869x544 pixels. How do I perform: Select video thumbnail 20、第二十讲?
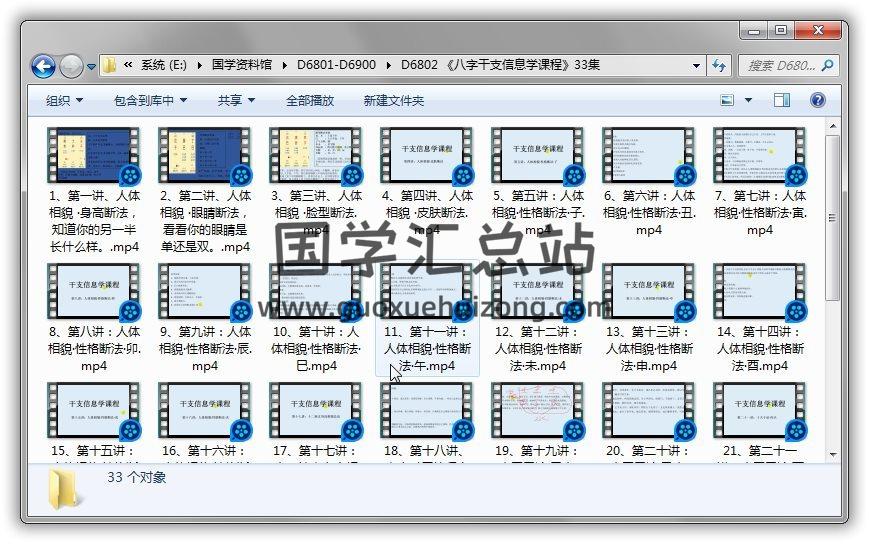tap(648, 410)
